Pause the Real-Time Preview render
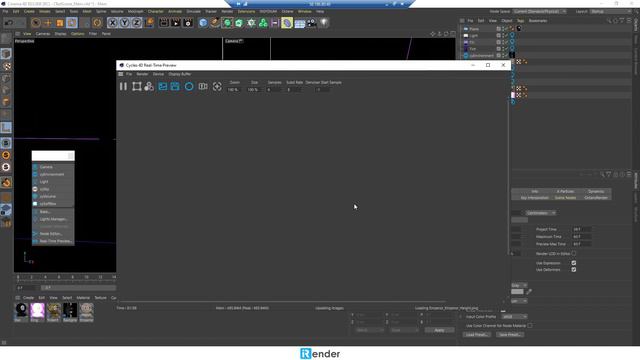This screenshot has width=640, height=360. tap(123, 86)
